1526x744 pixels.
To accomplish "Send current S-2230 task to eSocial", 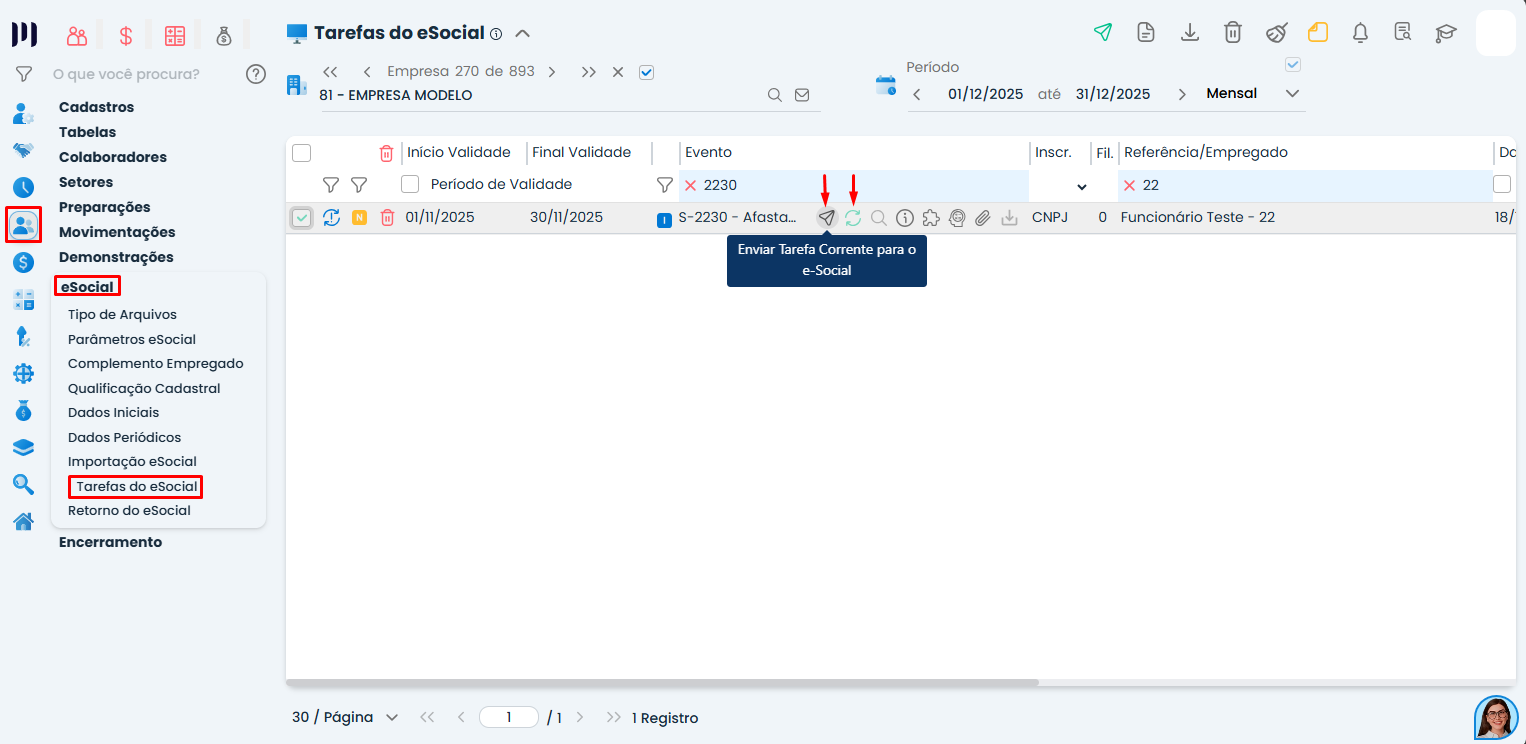I will click(826, 217).
